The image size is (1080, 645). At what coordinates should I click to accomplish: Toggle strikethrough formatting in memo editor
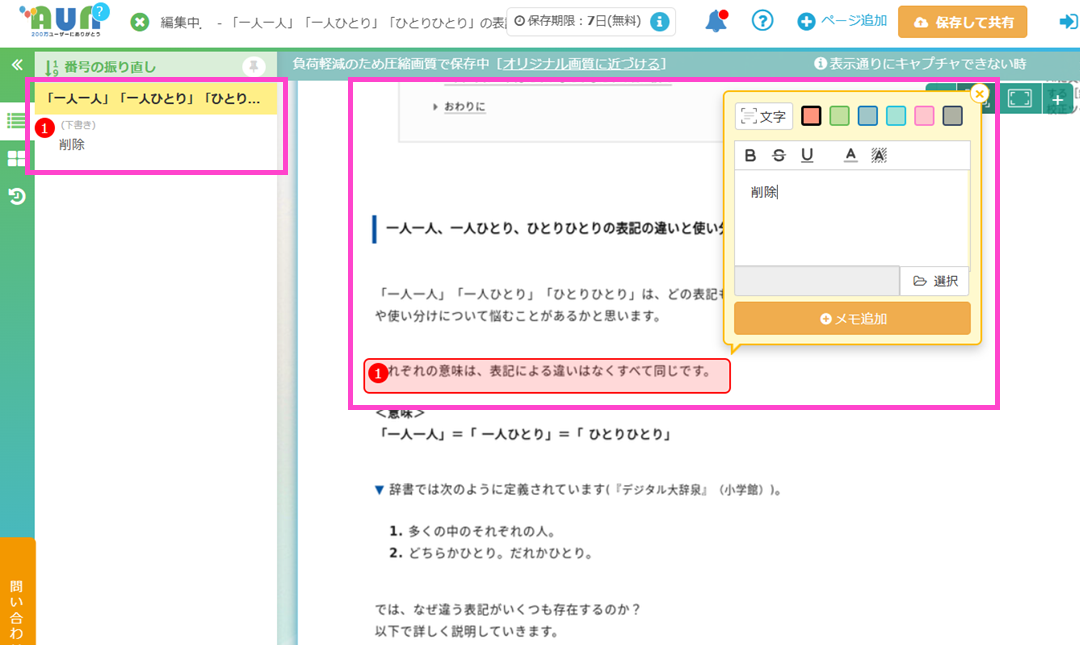pos(778,155)
